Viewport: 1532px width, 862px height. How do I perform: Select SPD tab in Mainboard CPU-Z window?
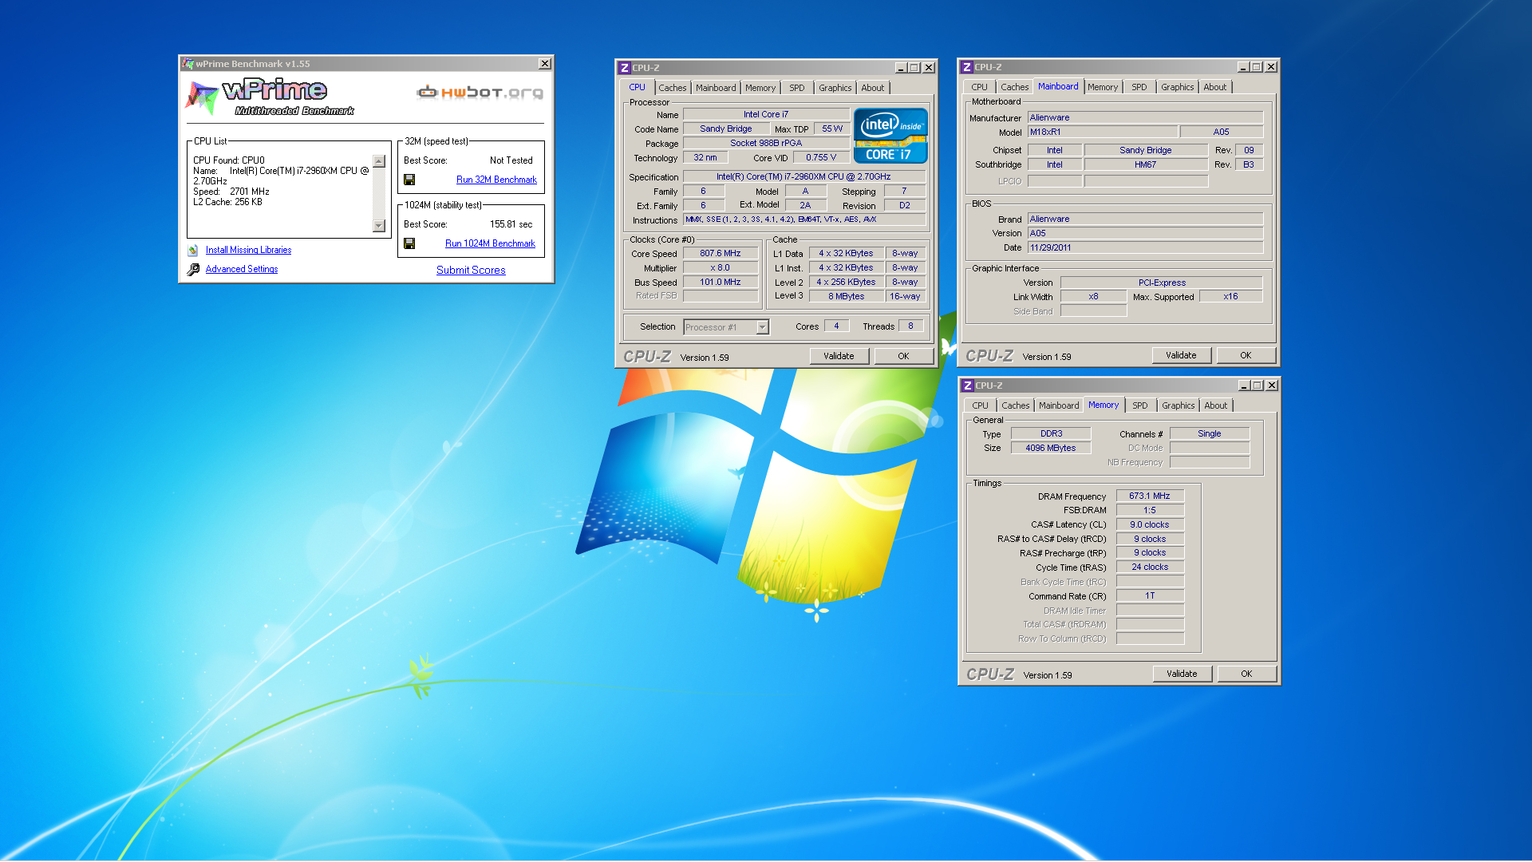[1139, 87]
